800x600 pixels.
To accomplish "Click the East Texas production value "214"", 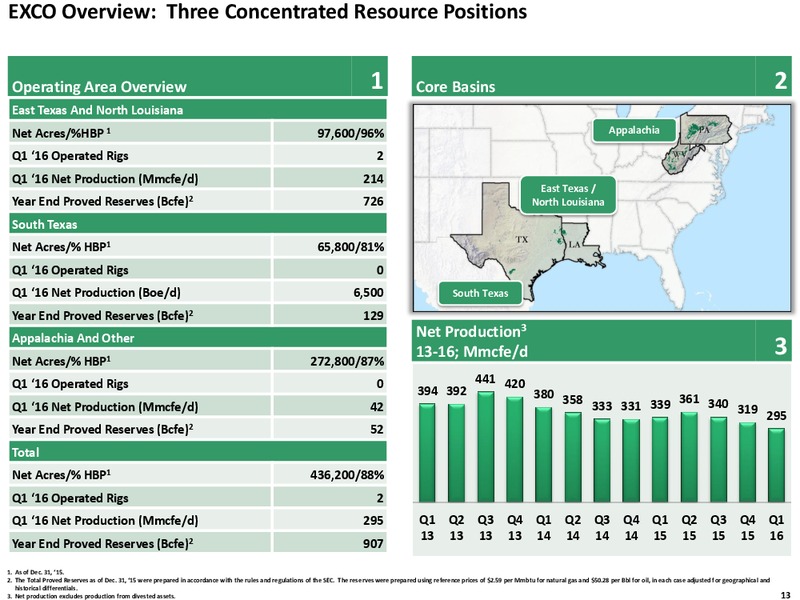I will coord(373,179).
